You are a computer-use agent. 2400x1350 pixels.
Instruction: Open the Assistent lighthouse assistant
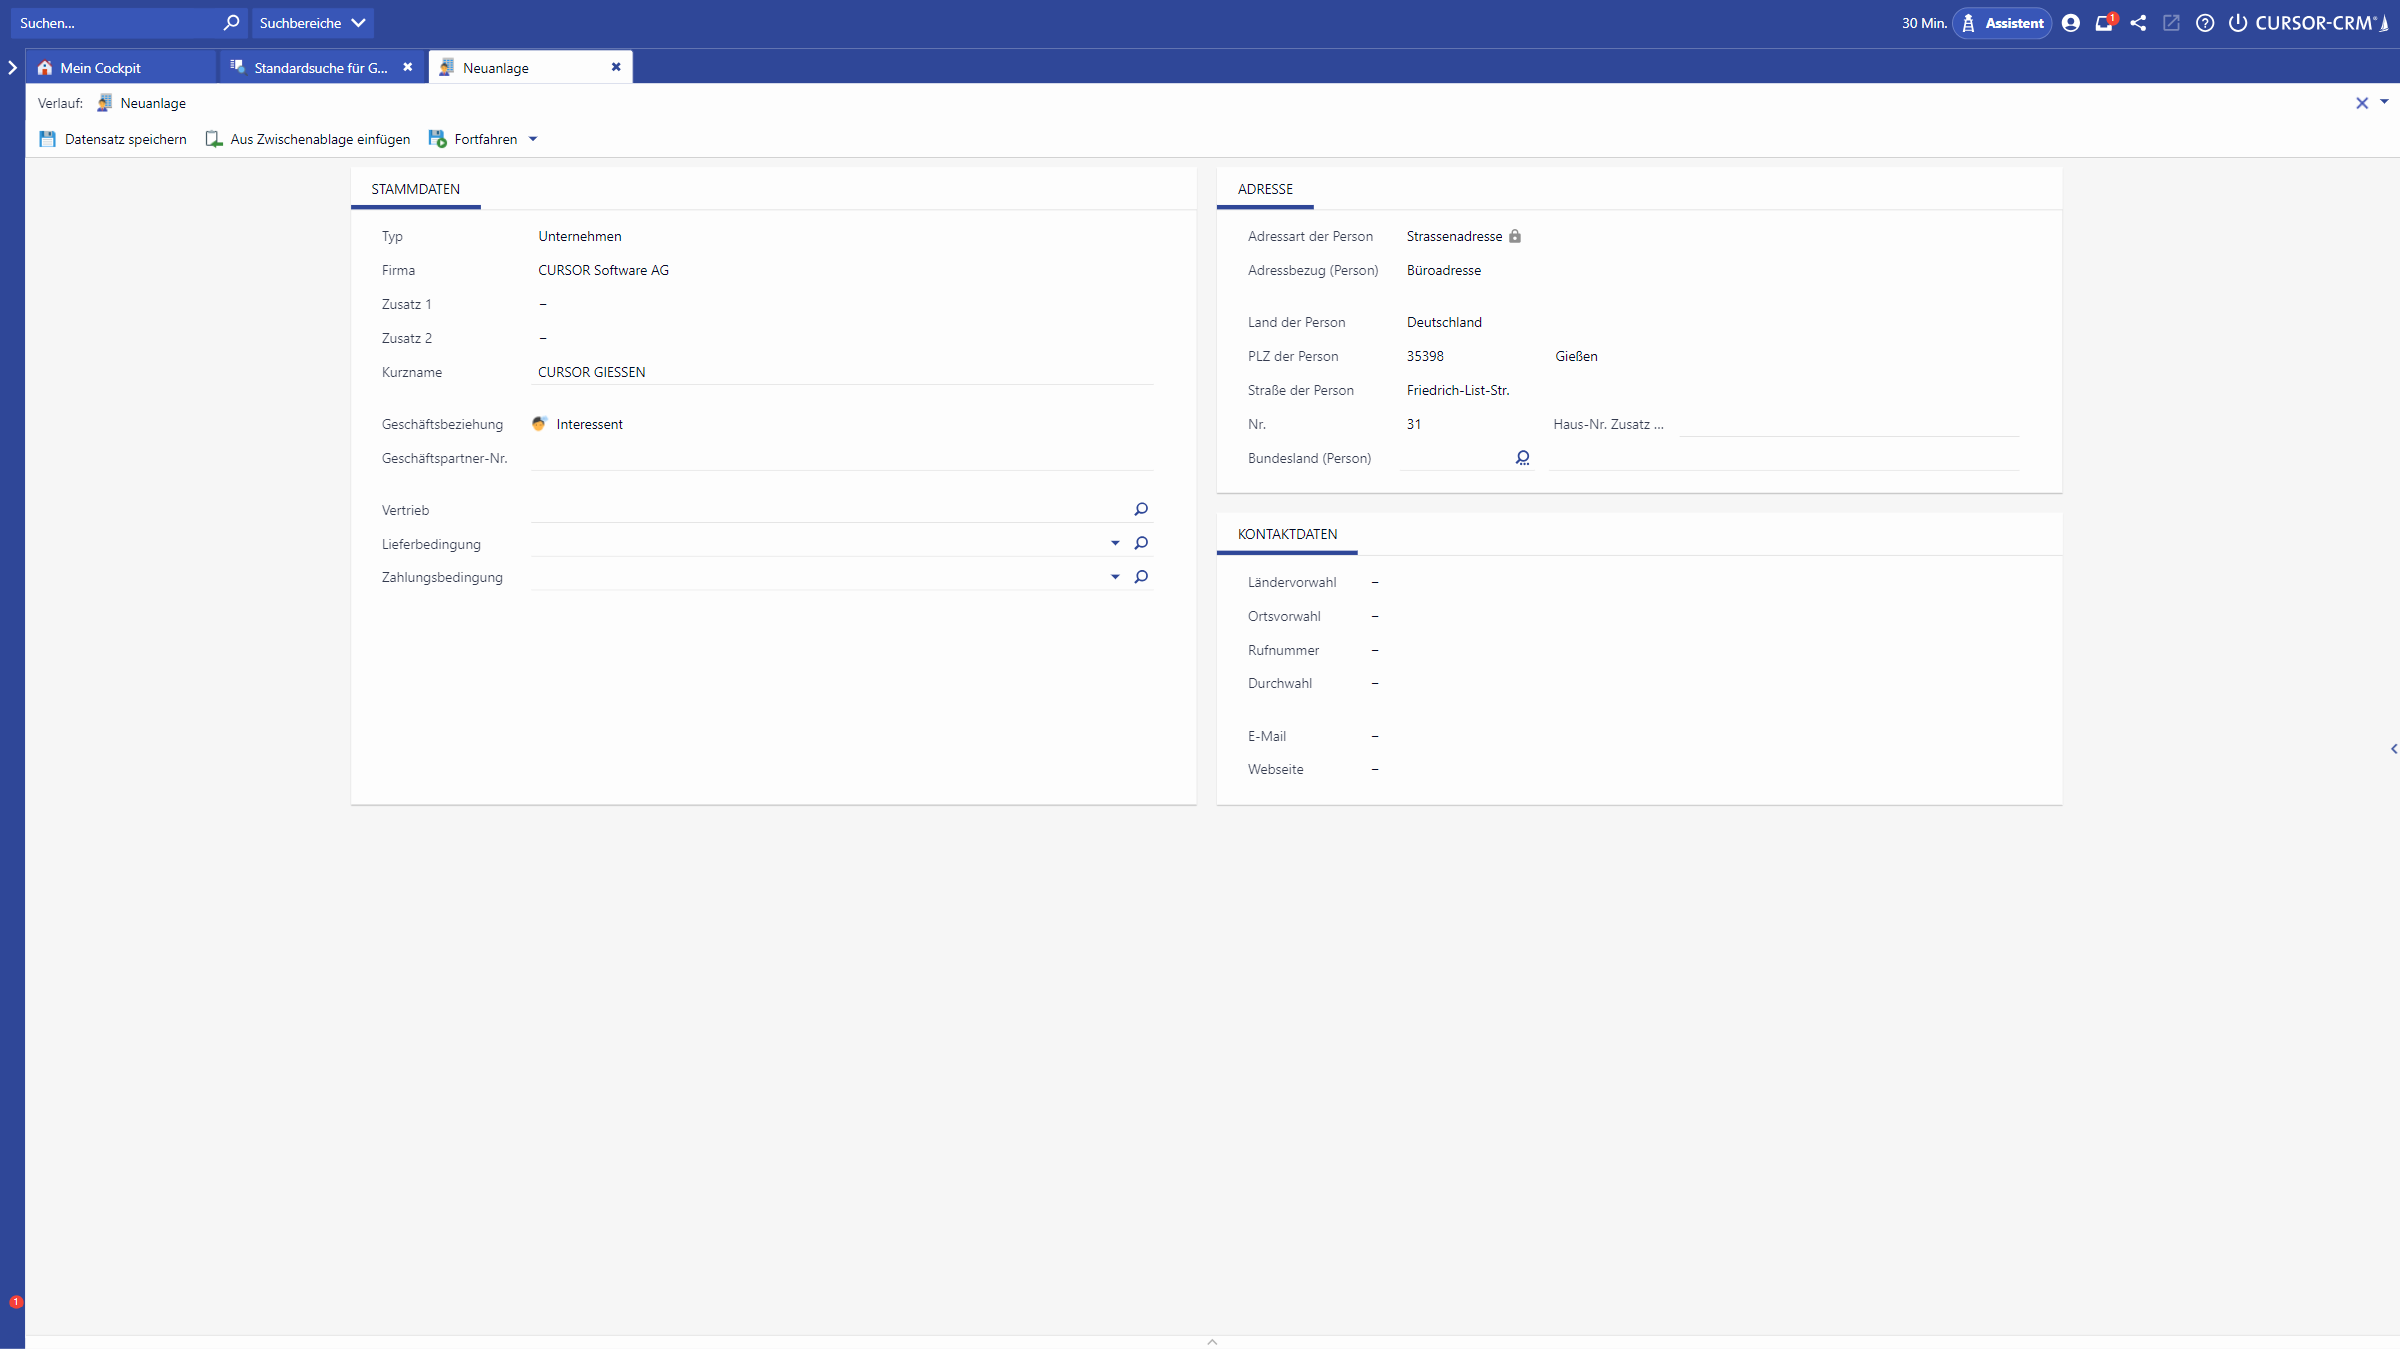coord(2002,22)
